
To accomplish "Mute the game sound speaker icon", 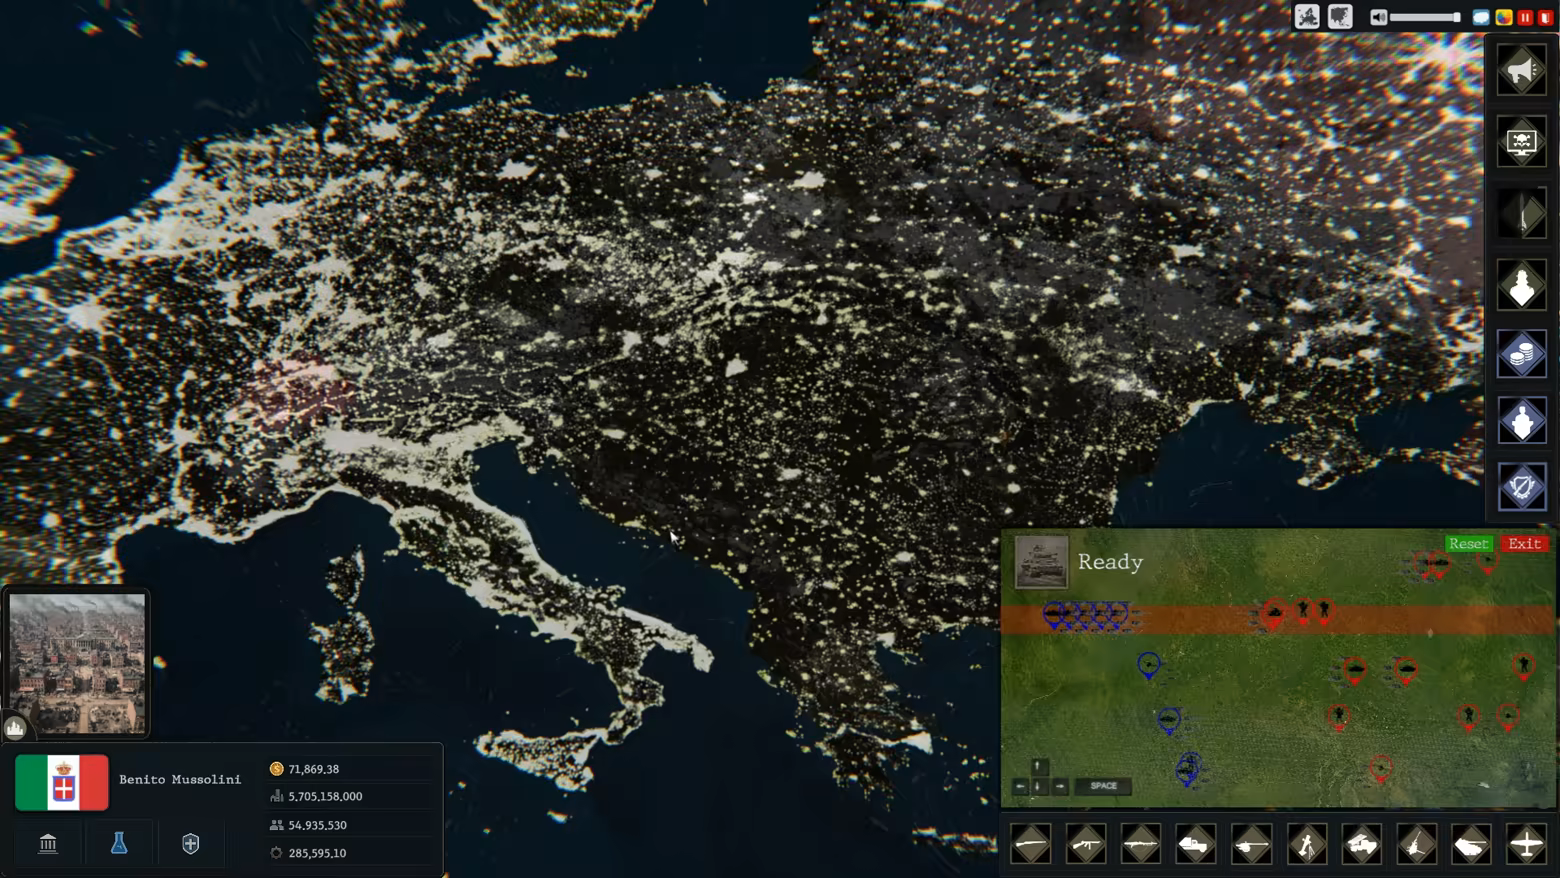I will (1378, 17).
